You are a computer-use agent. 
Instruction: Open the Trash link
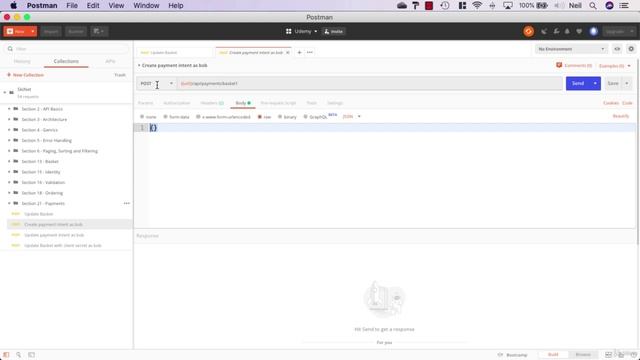(x=120, y=75)
